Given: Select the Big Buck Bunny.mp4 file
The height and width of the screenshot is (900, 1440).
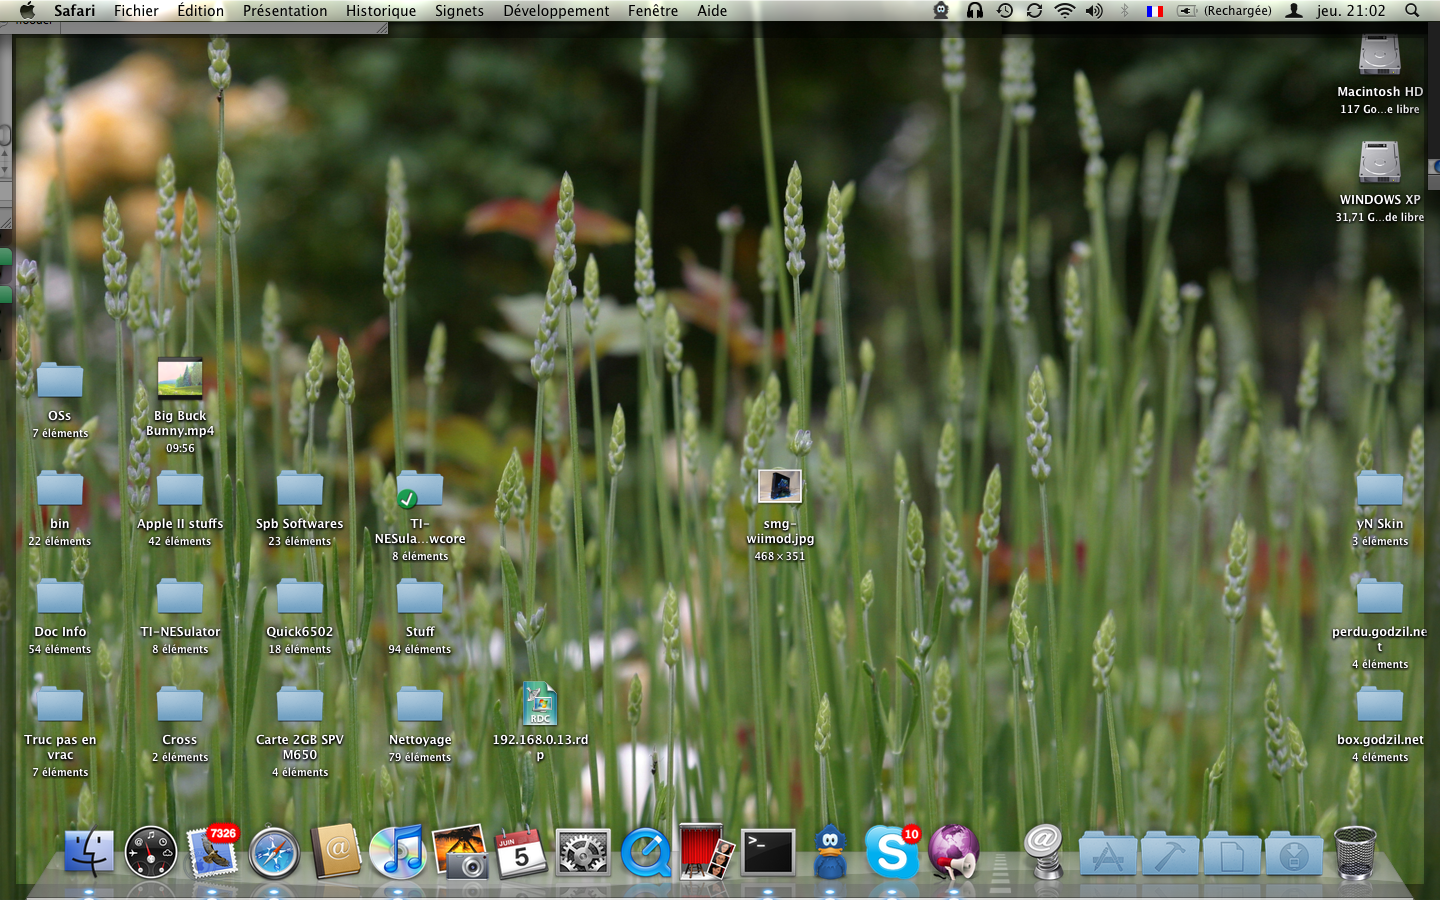Looking at the screenshot, I should (180, 380).
